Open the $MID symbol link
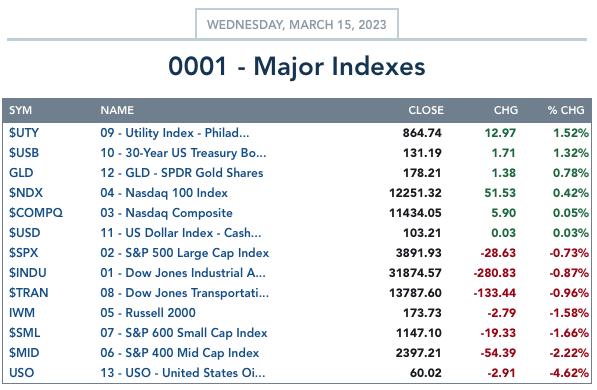The image size is (597, 390). point(24,353)
